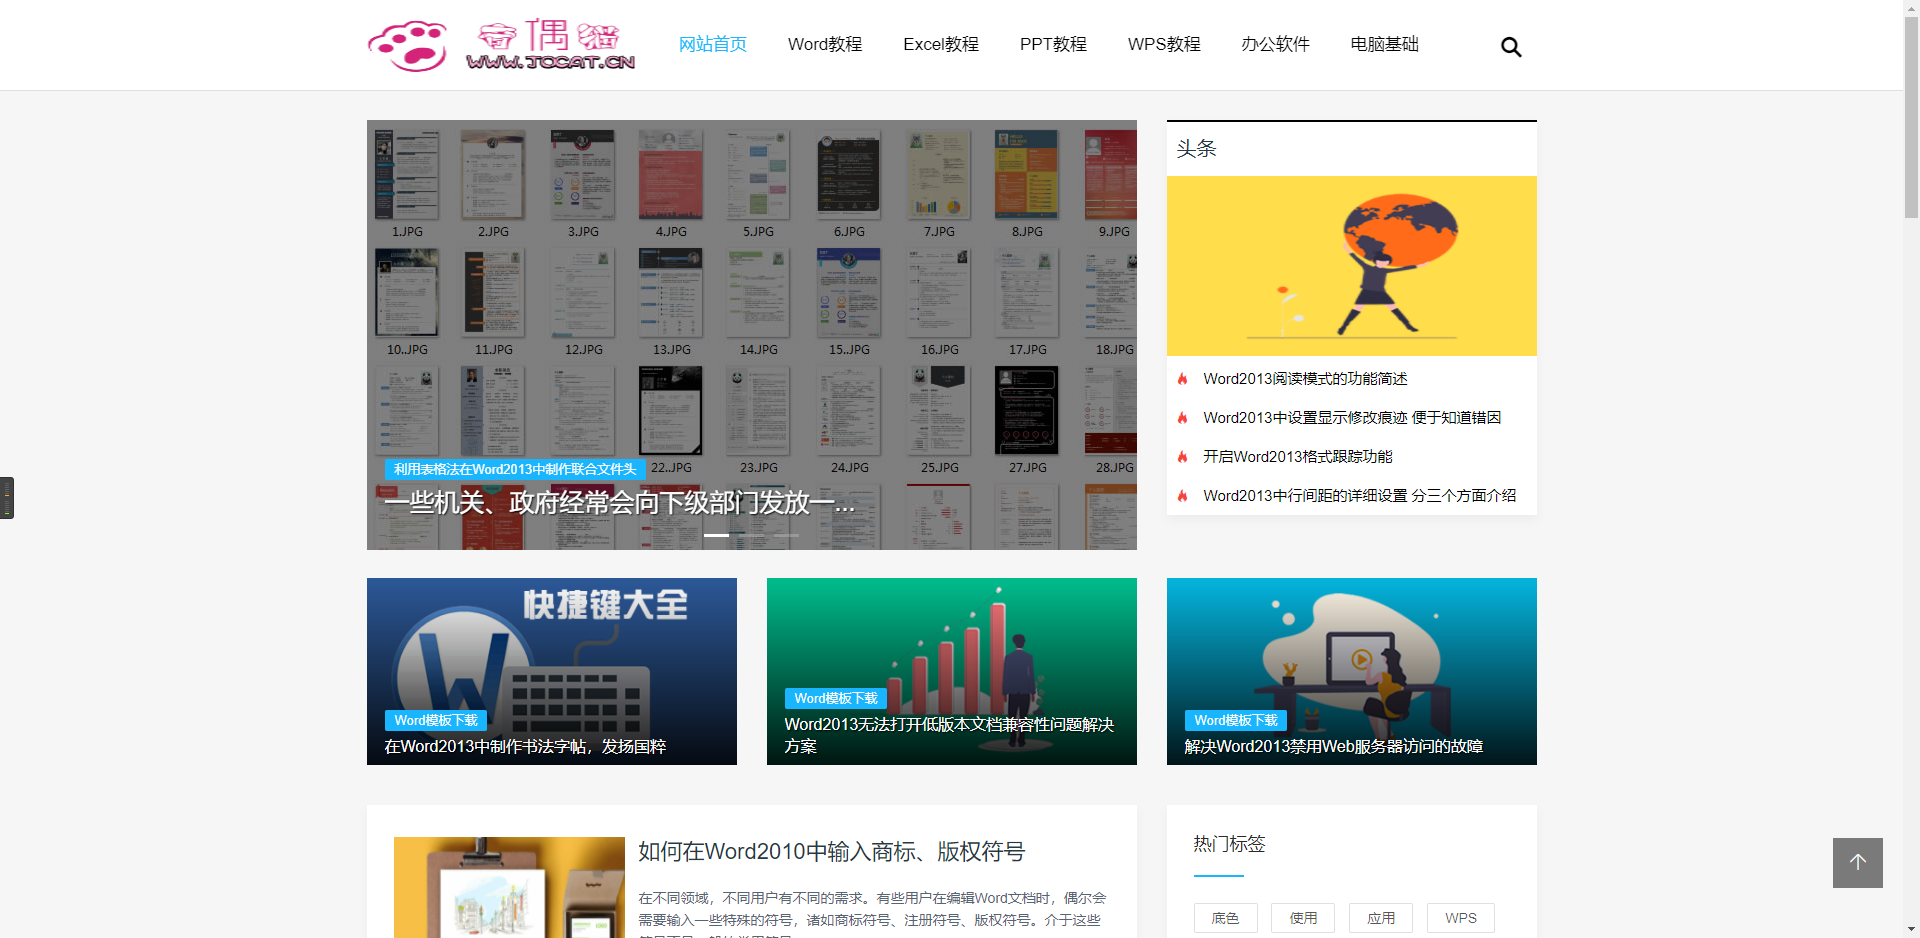Open headline Word2013中行间距的详细设置
The height and width of the screenshot is (938, 1920).
pos(1360,496)
